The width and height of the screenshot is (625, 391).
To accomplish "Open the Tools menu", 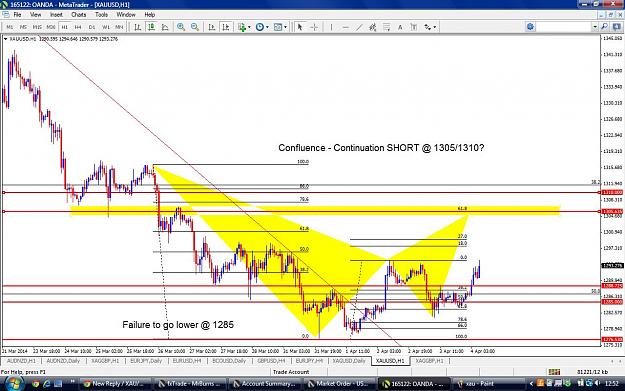I will 101,14.
